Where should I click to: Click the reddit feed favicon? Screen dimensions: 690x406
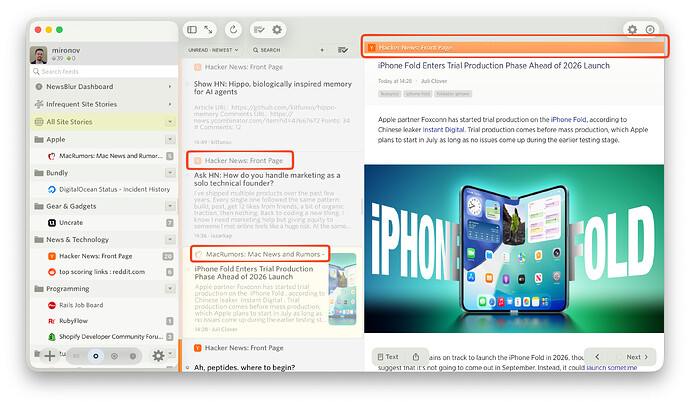coord(51,272)
